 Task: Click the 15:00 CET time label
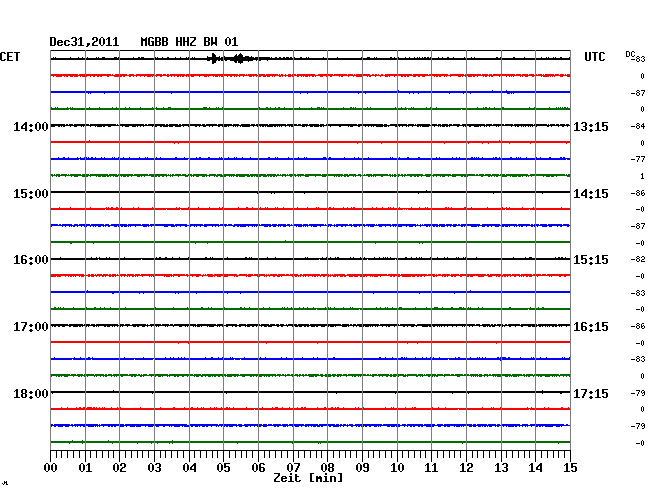pos(31,194)
